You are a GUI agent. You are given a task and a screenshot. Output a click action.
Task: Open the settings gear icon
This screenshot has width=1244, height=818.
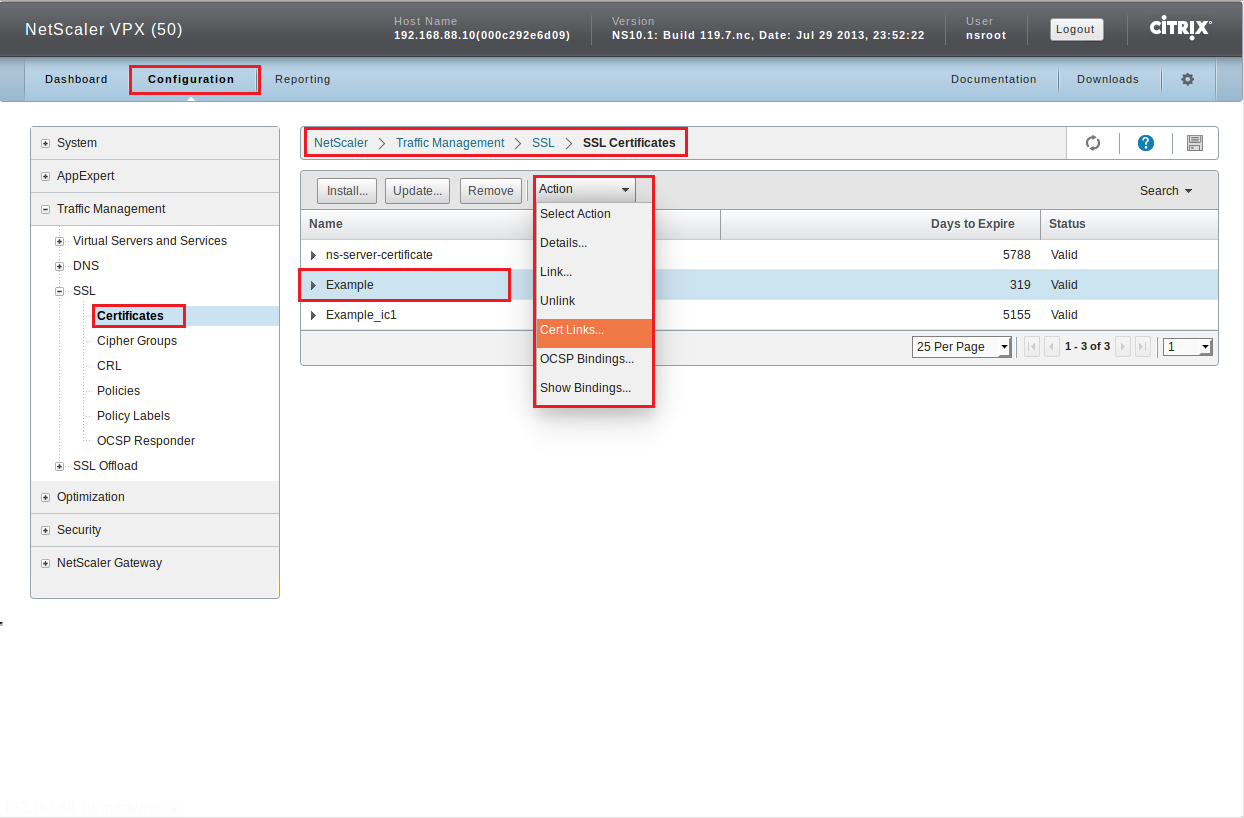[1188, 79]
